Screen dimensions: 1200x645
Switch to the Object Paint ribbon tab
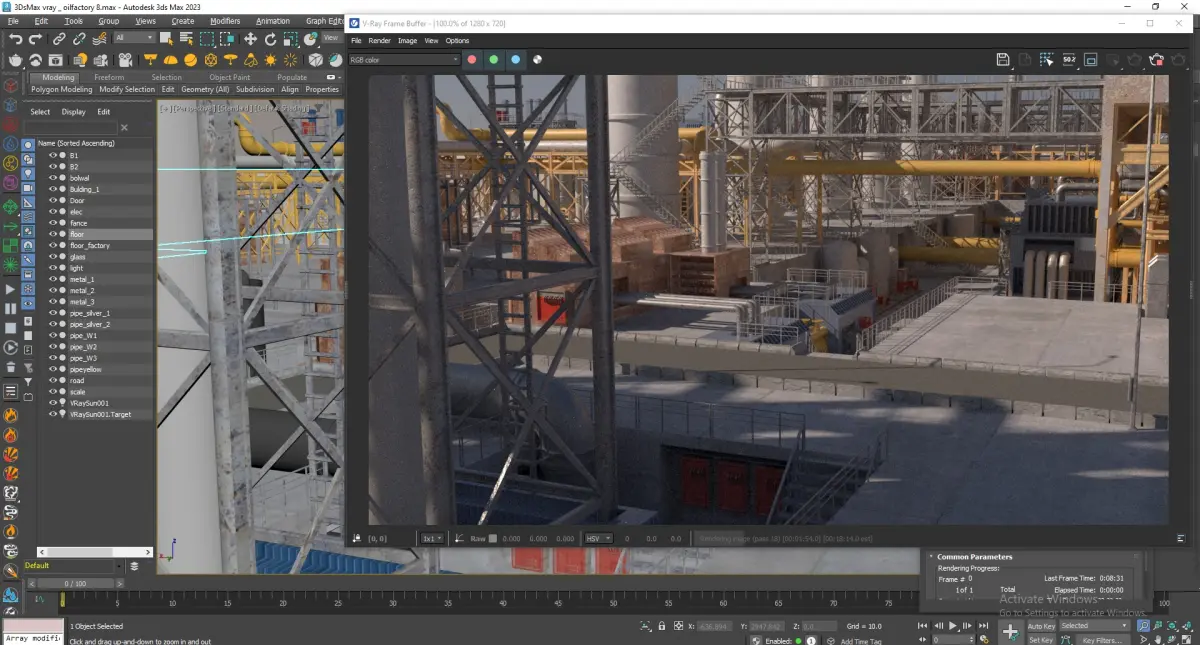(230, 77)
